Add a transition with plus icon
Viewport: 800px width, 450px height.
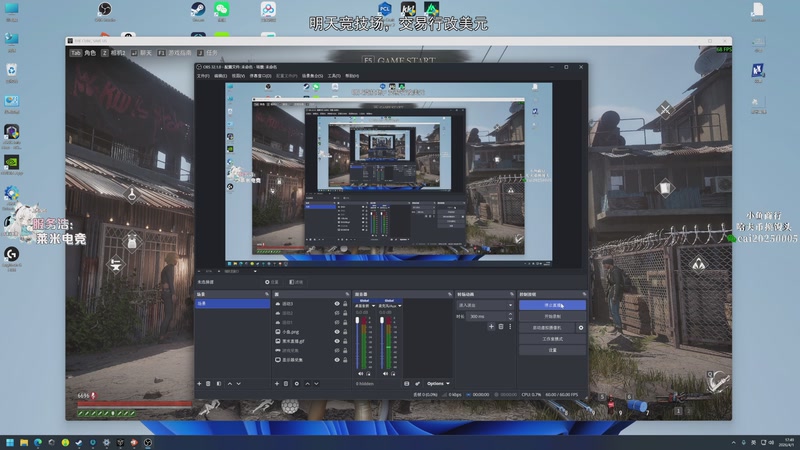coord(491,327)
